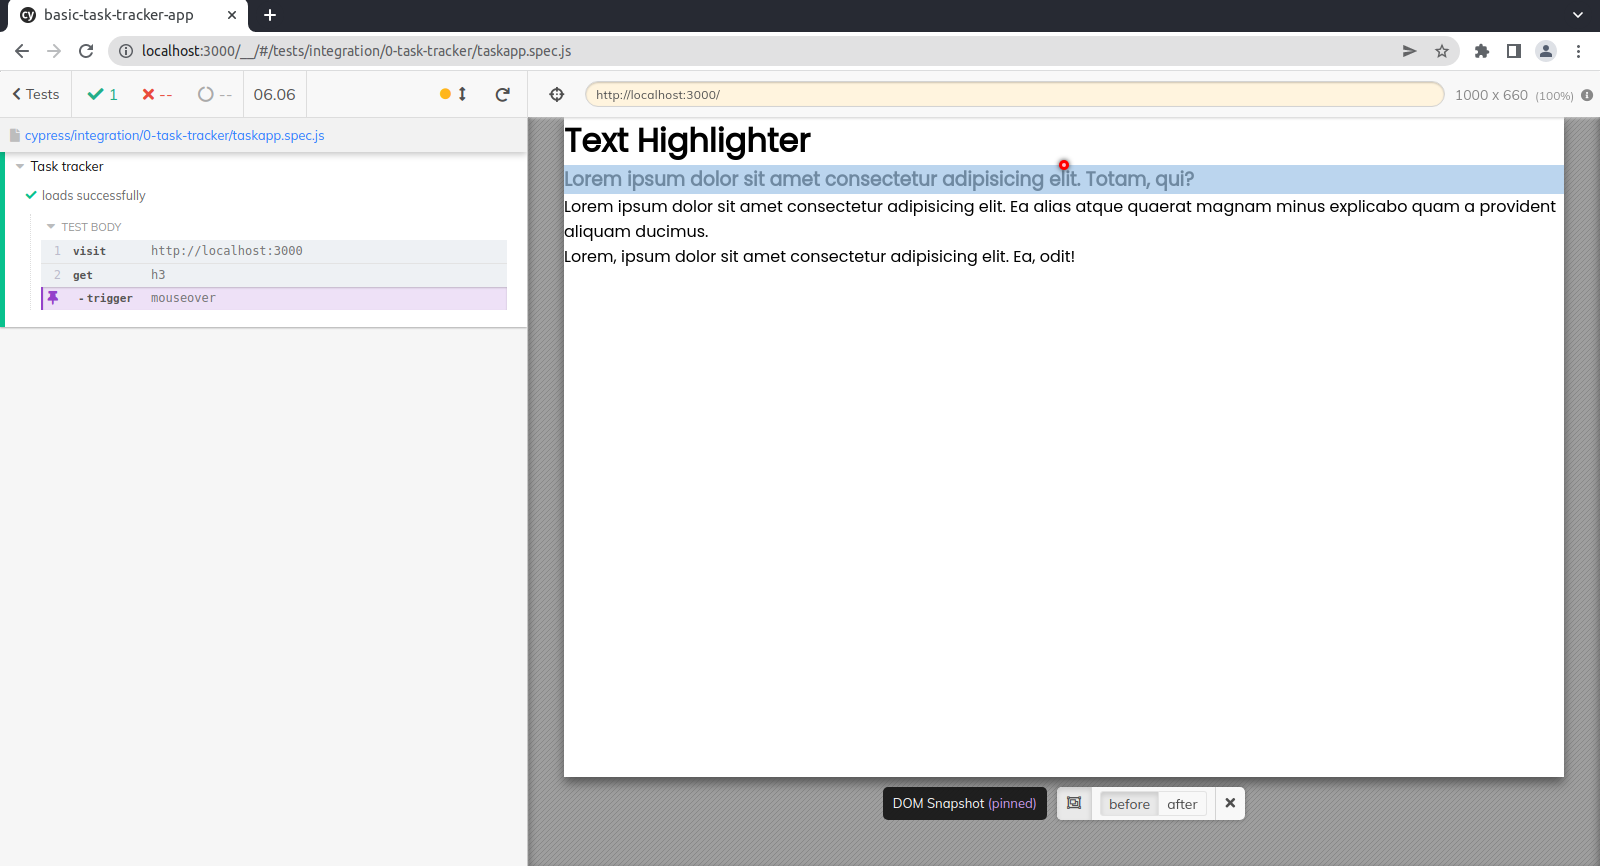Click the share page icon in address bar
Screen dimensions: 1600x866
coord(1409,51)
